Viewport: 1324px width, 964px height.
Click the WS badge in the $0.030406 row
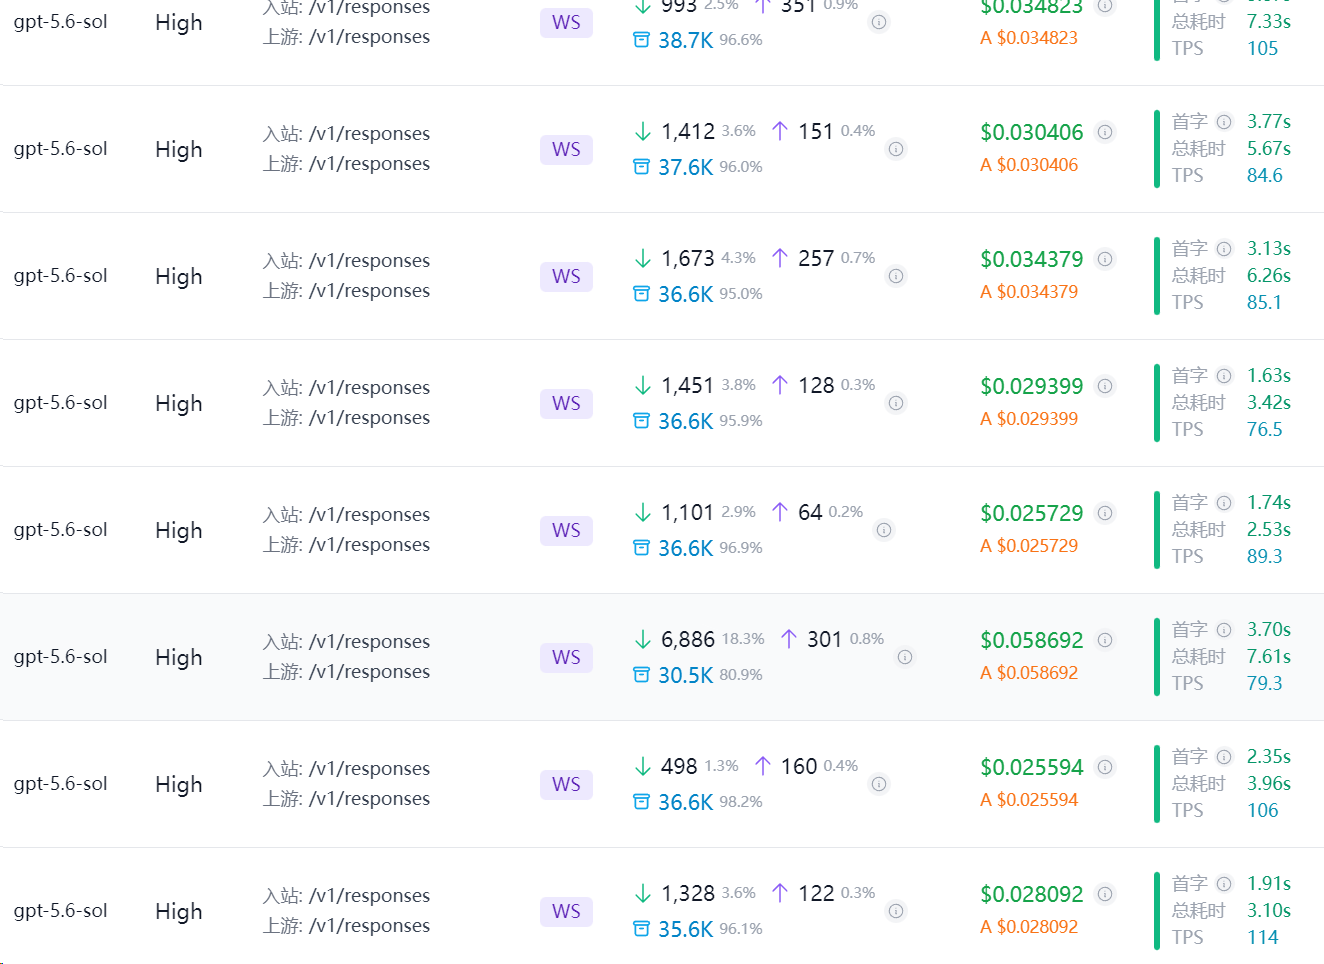(566, 149)
